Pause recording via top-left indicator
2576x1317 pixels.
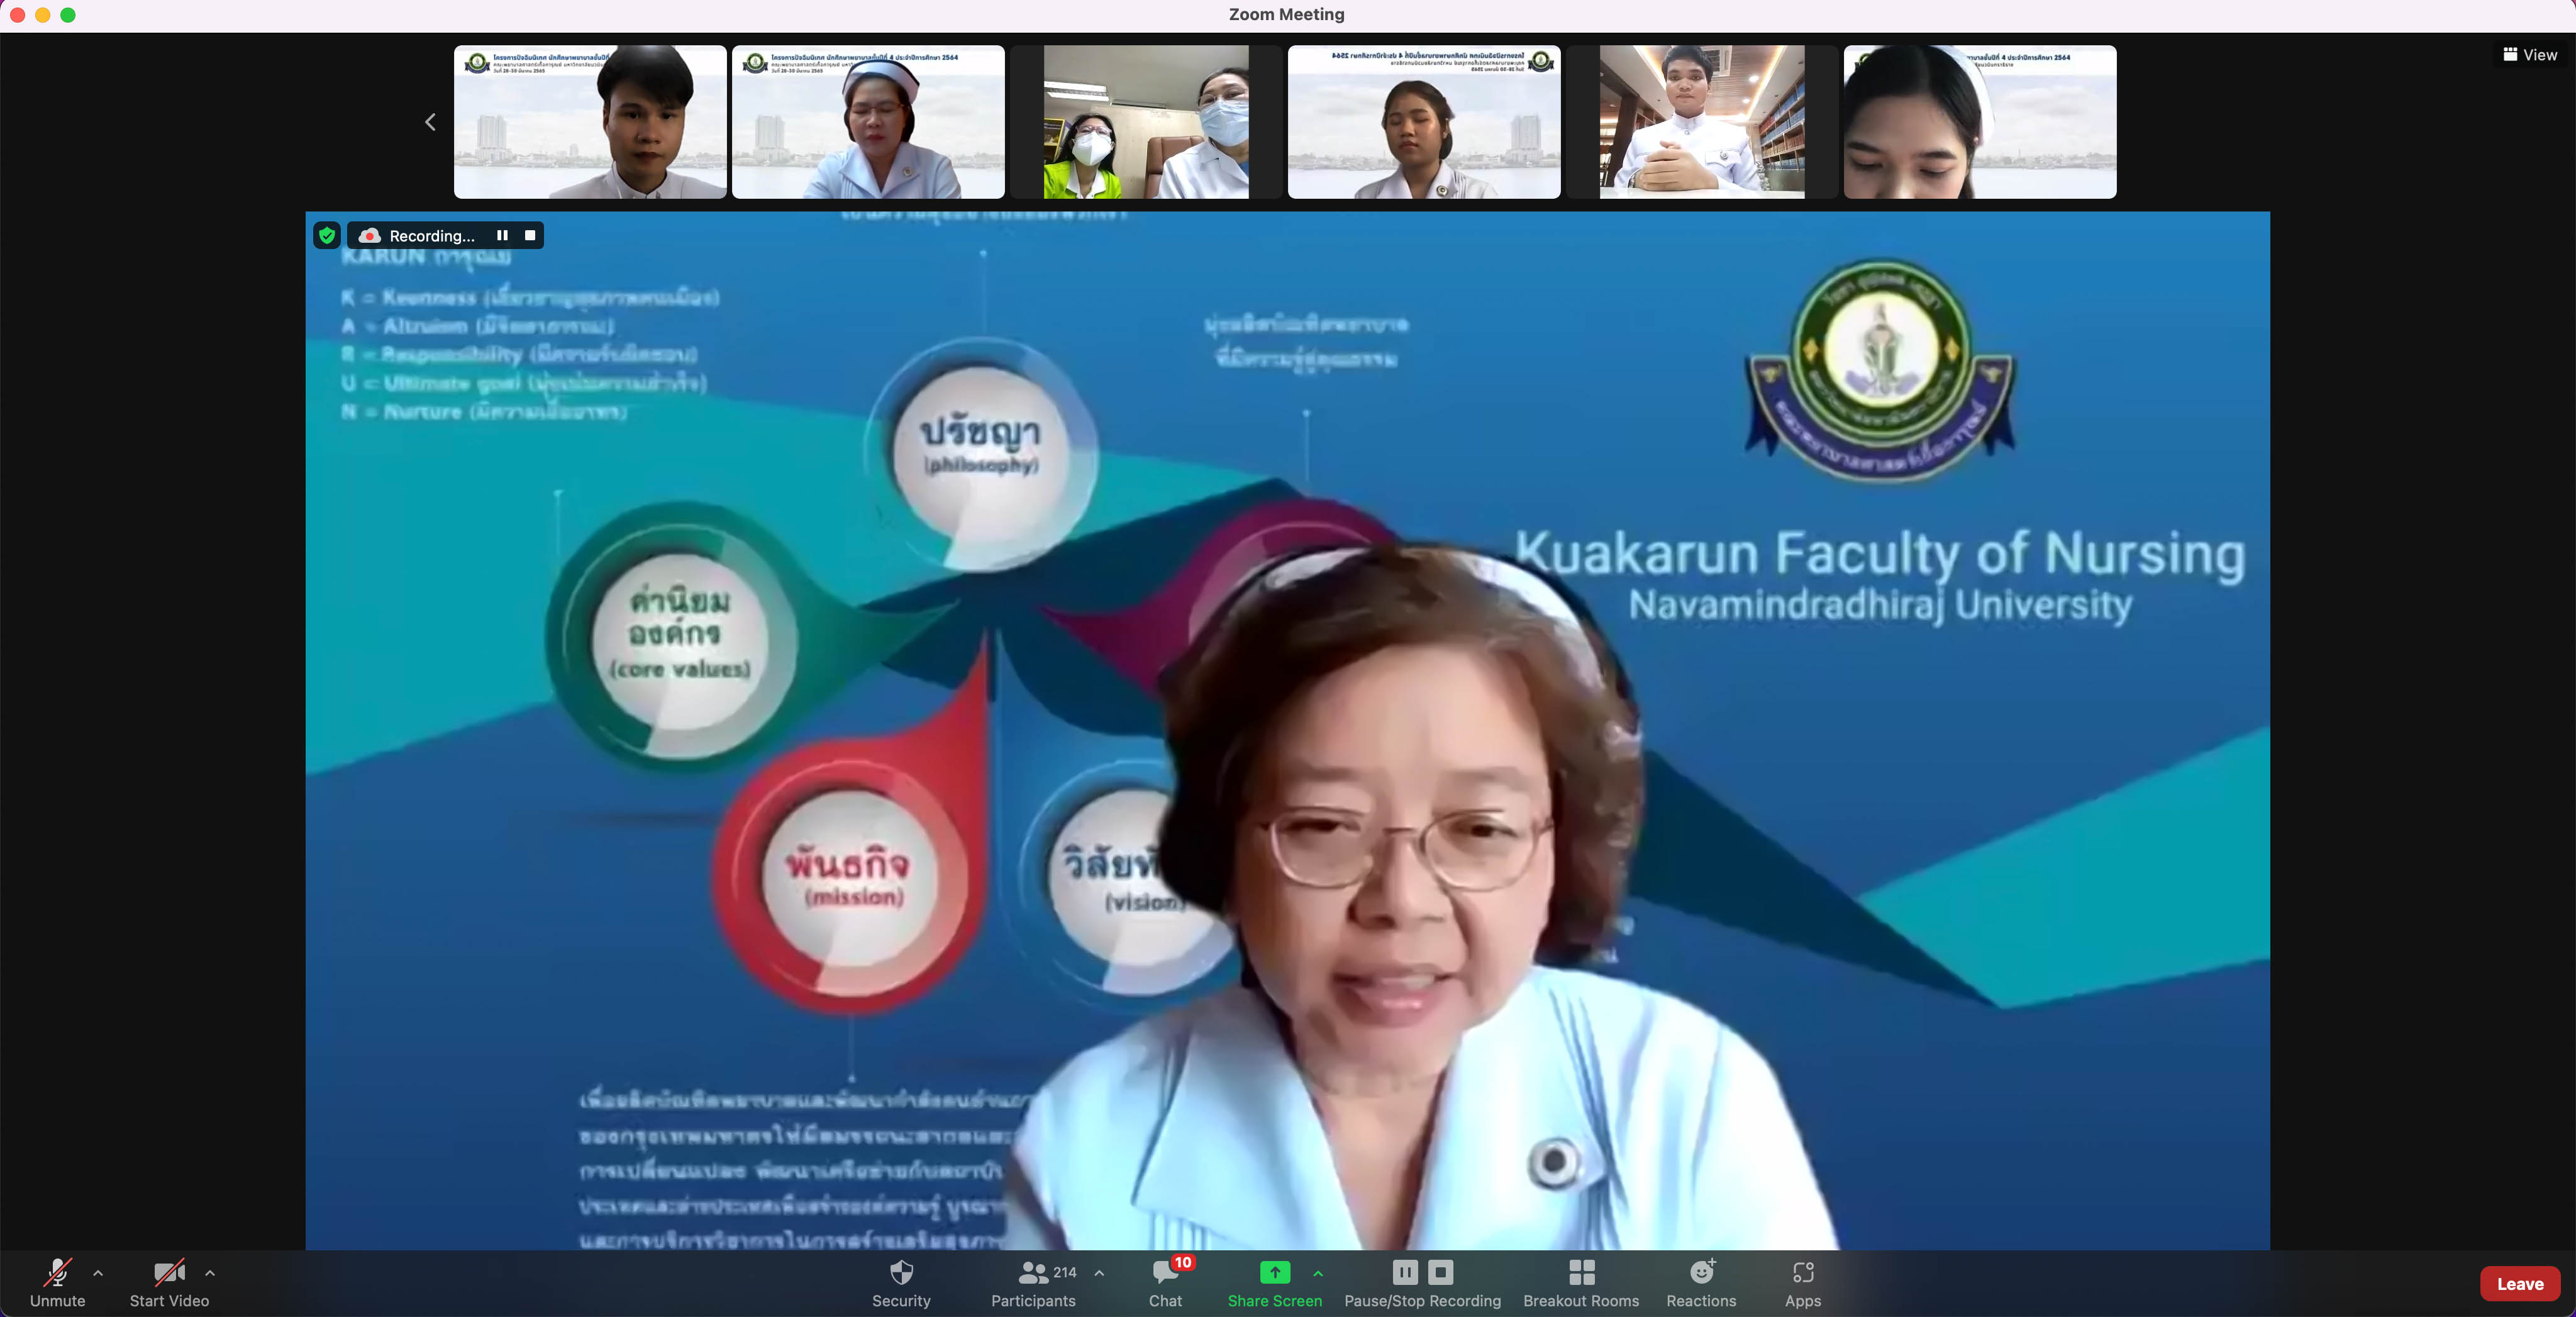tap(502, 236)
